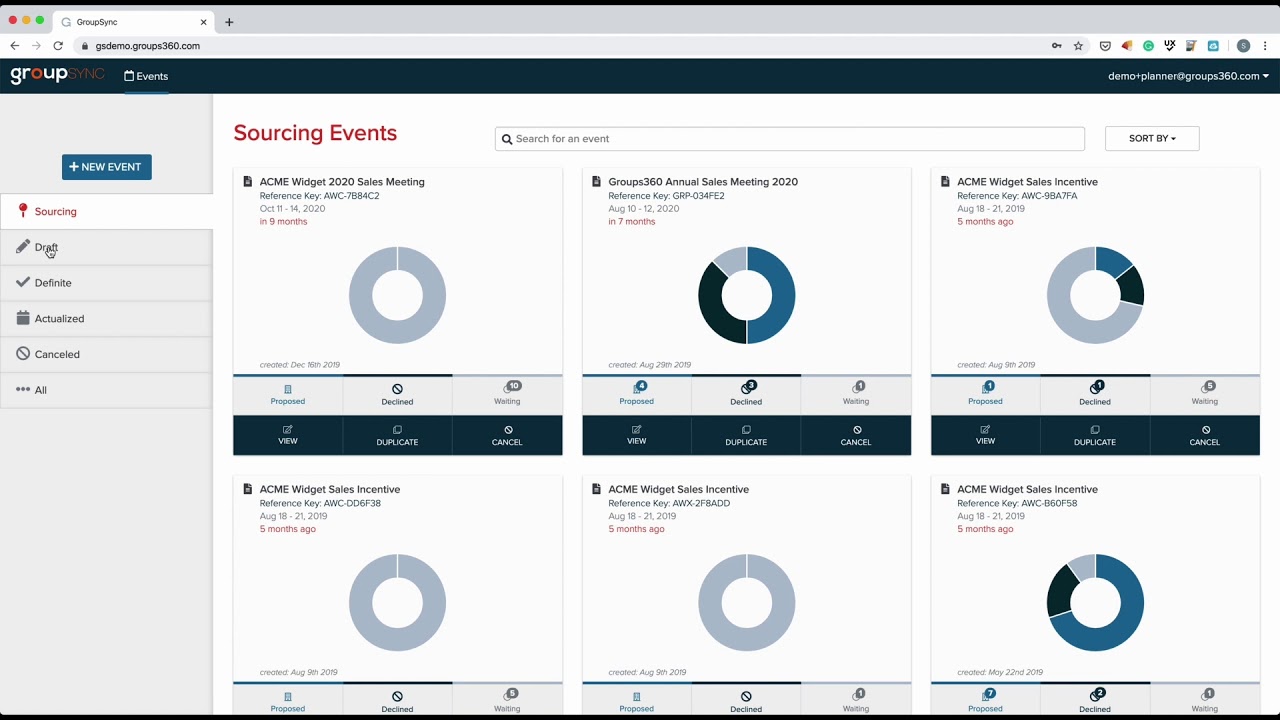Open the SORT BY dropdown
The height and width of the screenshot is (720, 1280).
tap(1152, 139)
